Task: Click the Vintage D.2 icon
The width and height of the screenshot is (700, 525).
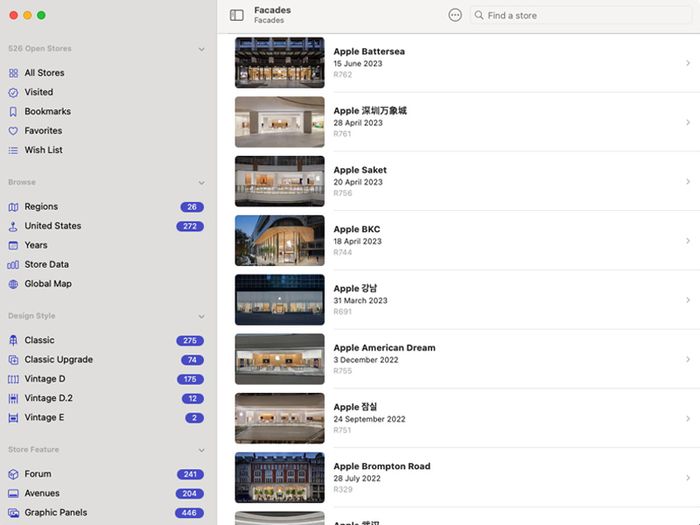Action: coord(13,398)
